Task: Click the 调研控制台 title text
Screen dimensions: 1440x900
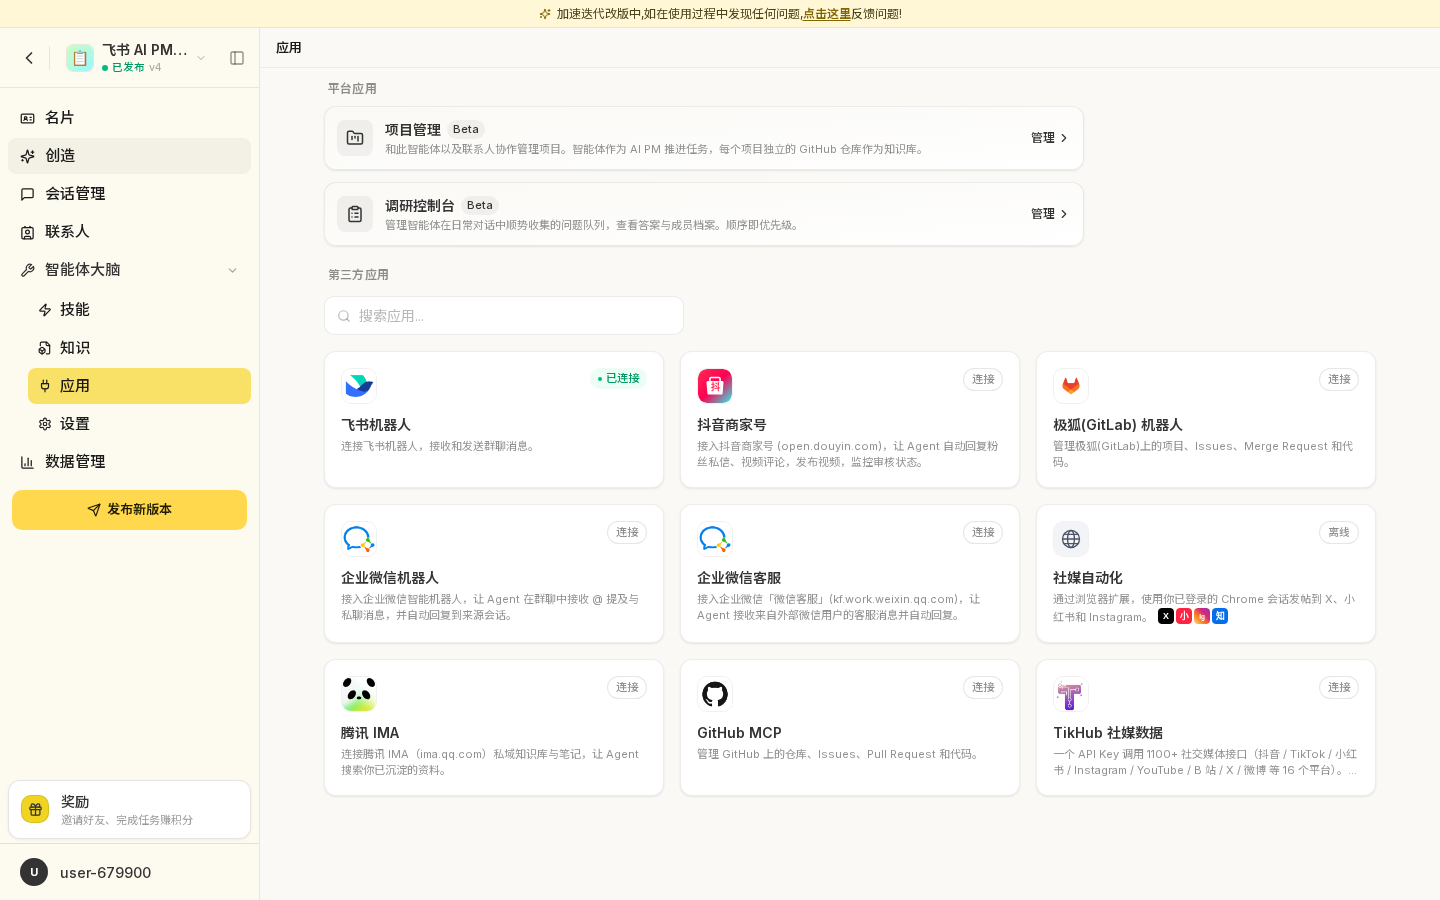Action: (x=420, y=206)
